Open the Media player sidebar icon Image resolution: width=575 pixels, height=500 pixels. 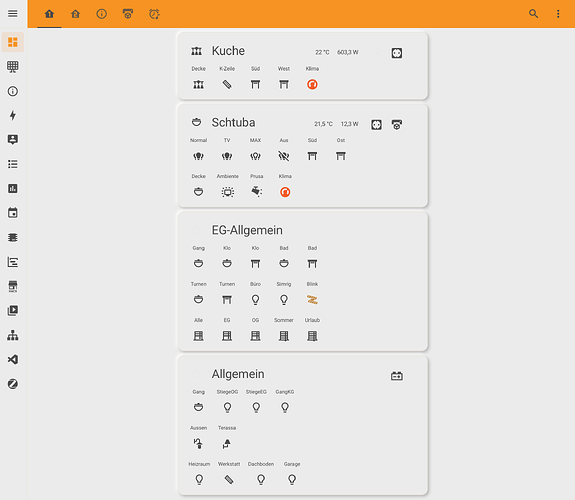[13, 310]
